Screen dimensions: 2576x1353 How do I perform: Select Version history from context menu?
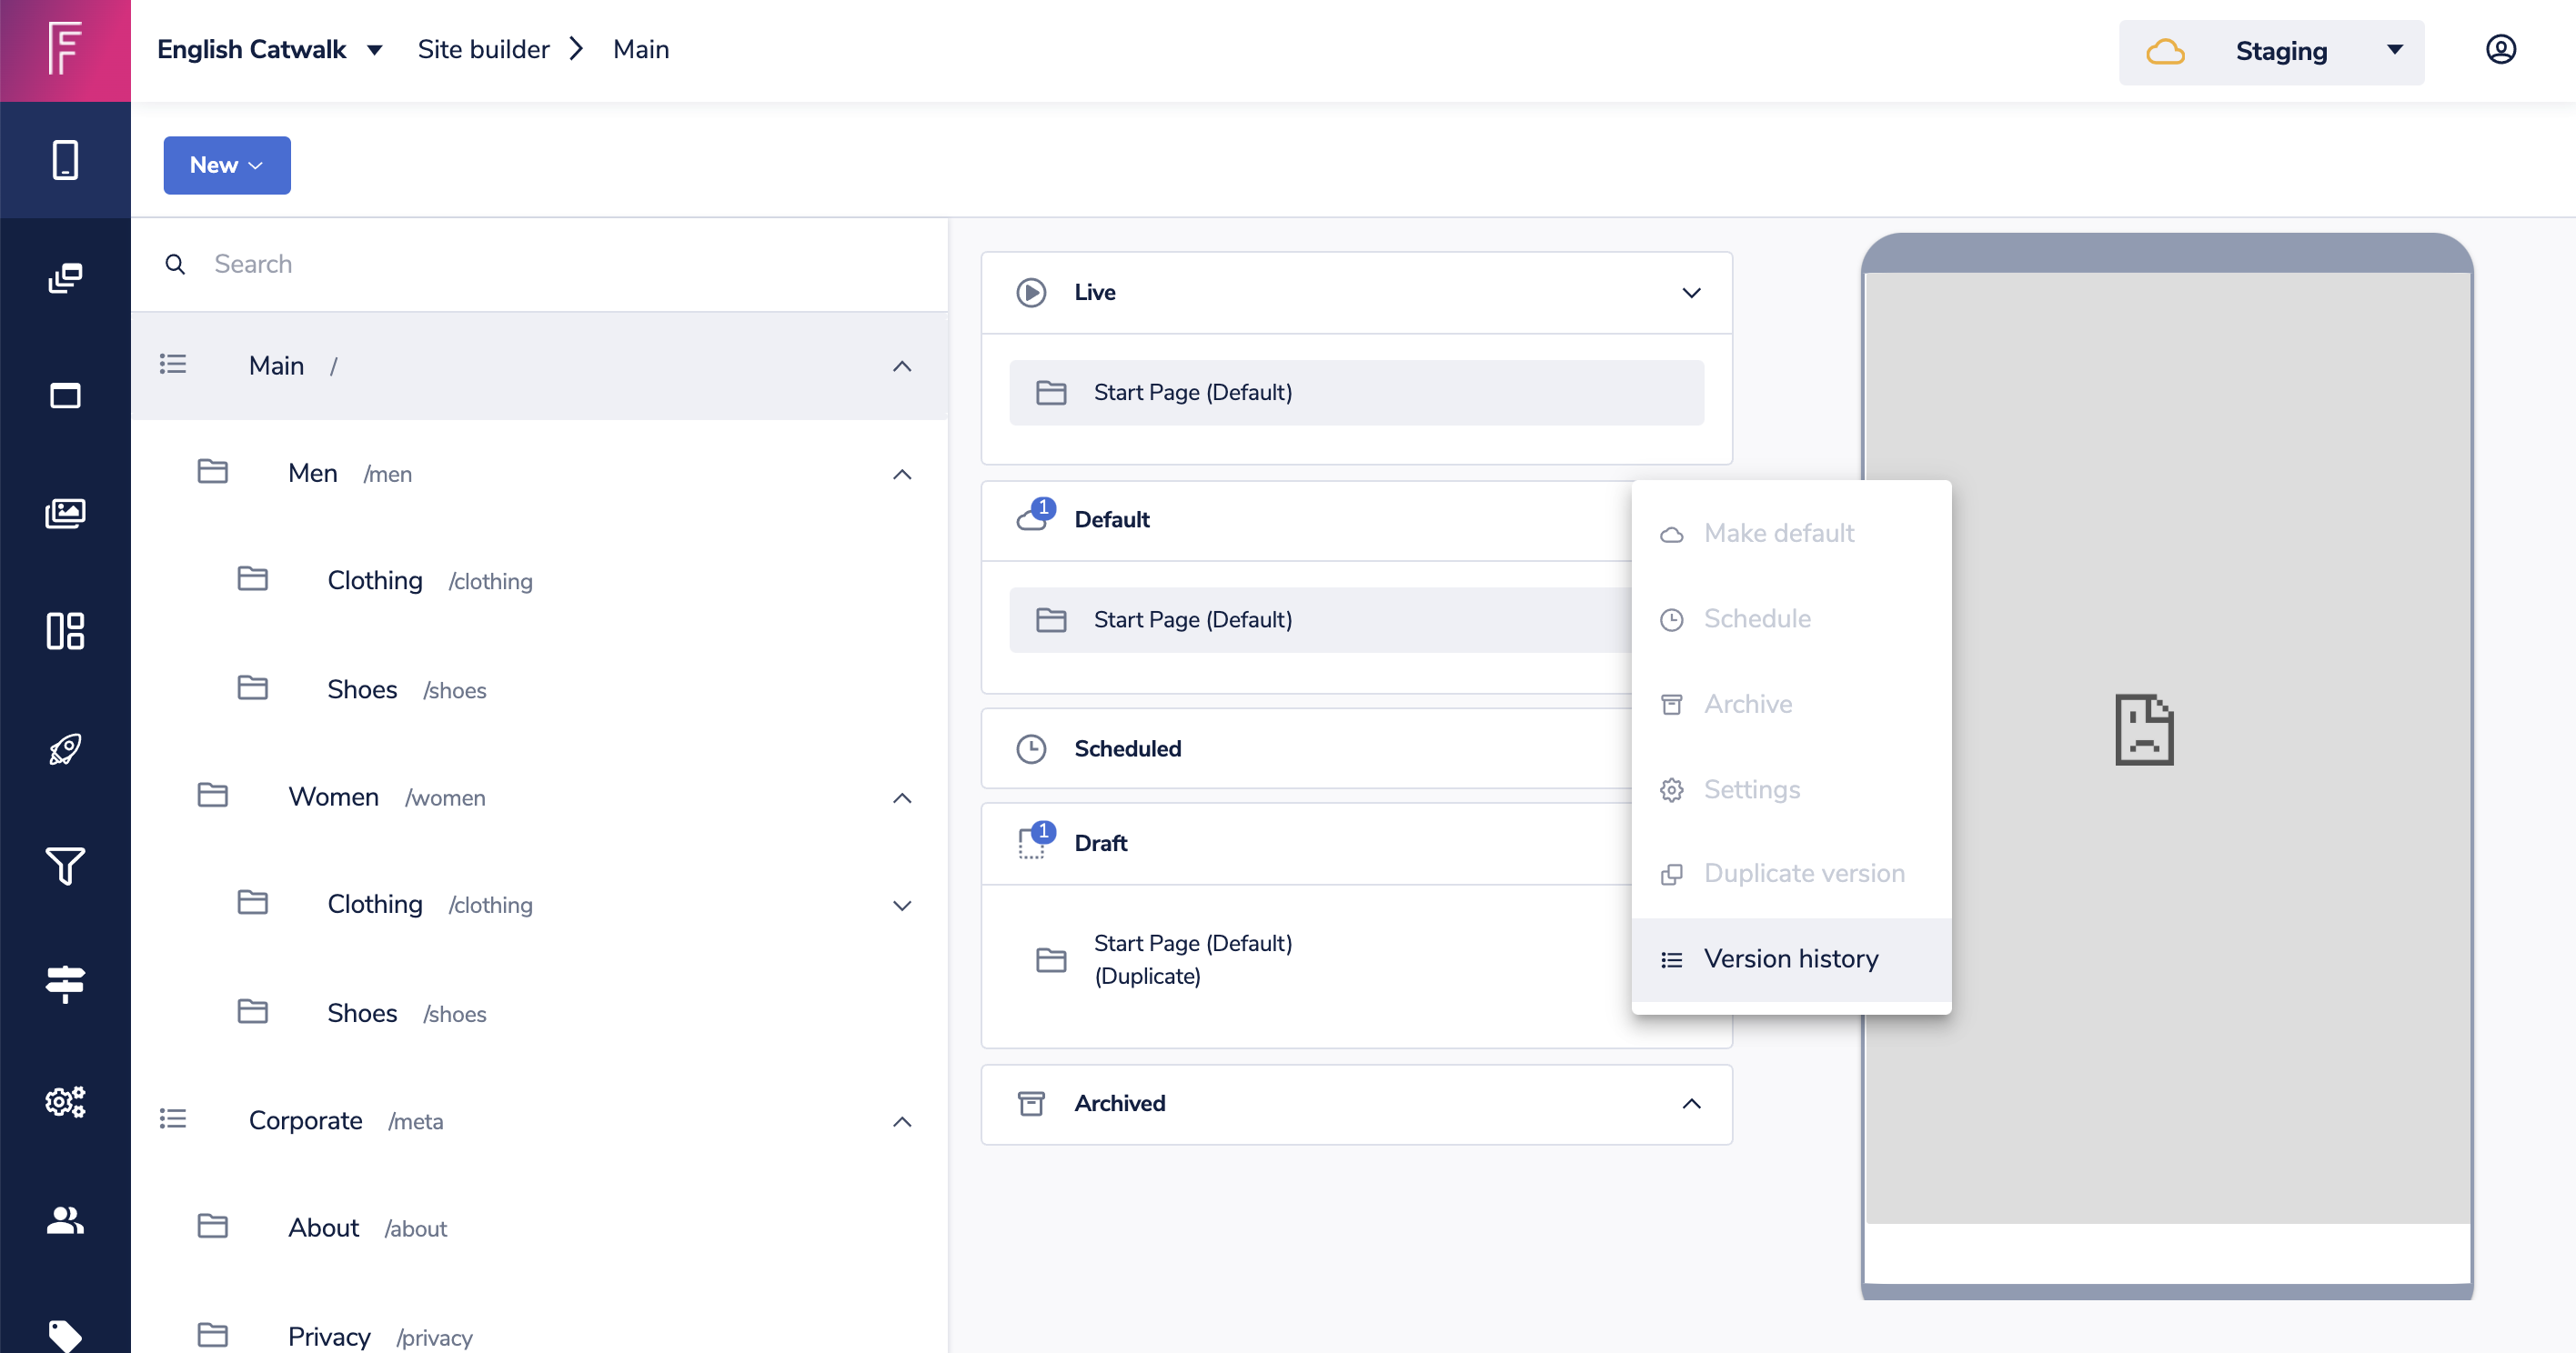tap(1790, 959)
